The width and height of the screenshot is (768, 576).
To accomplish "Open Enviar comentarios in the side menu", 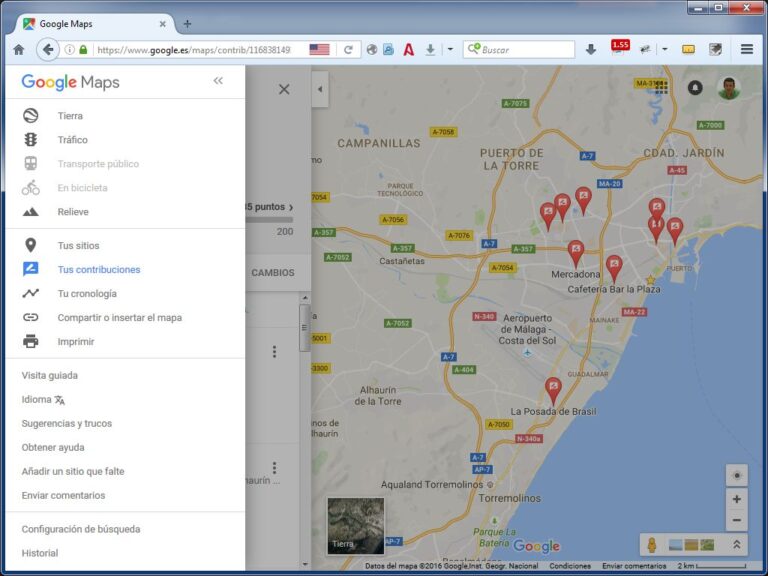I will (x=63, y=495).
